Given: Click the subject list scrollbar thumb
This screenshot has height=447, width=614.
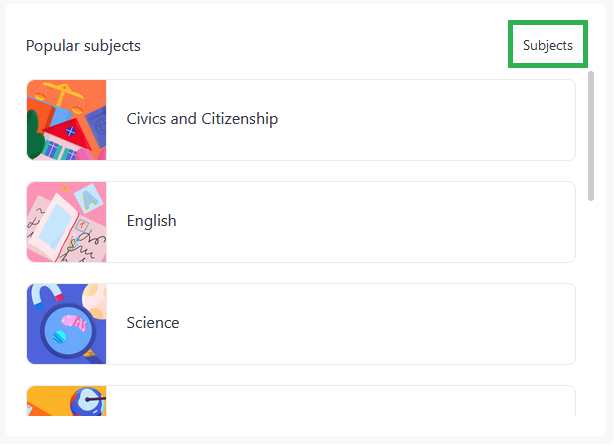Looking at the screenshot, I should (591, 136).
